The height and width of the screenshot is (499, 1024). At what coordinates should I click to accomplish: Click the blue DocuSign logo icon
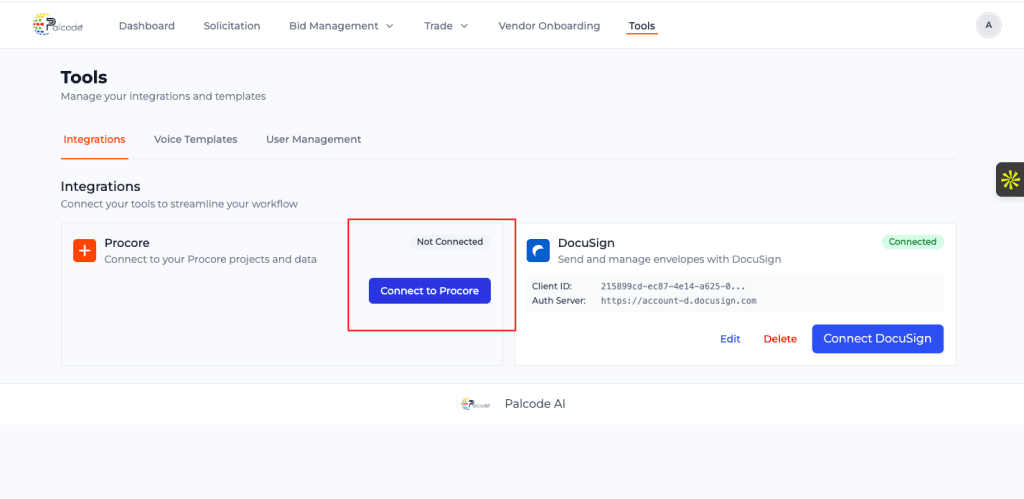[x=538, y=250]
